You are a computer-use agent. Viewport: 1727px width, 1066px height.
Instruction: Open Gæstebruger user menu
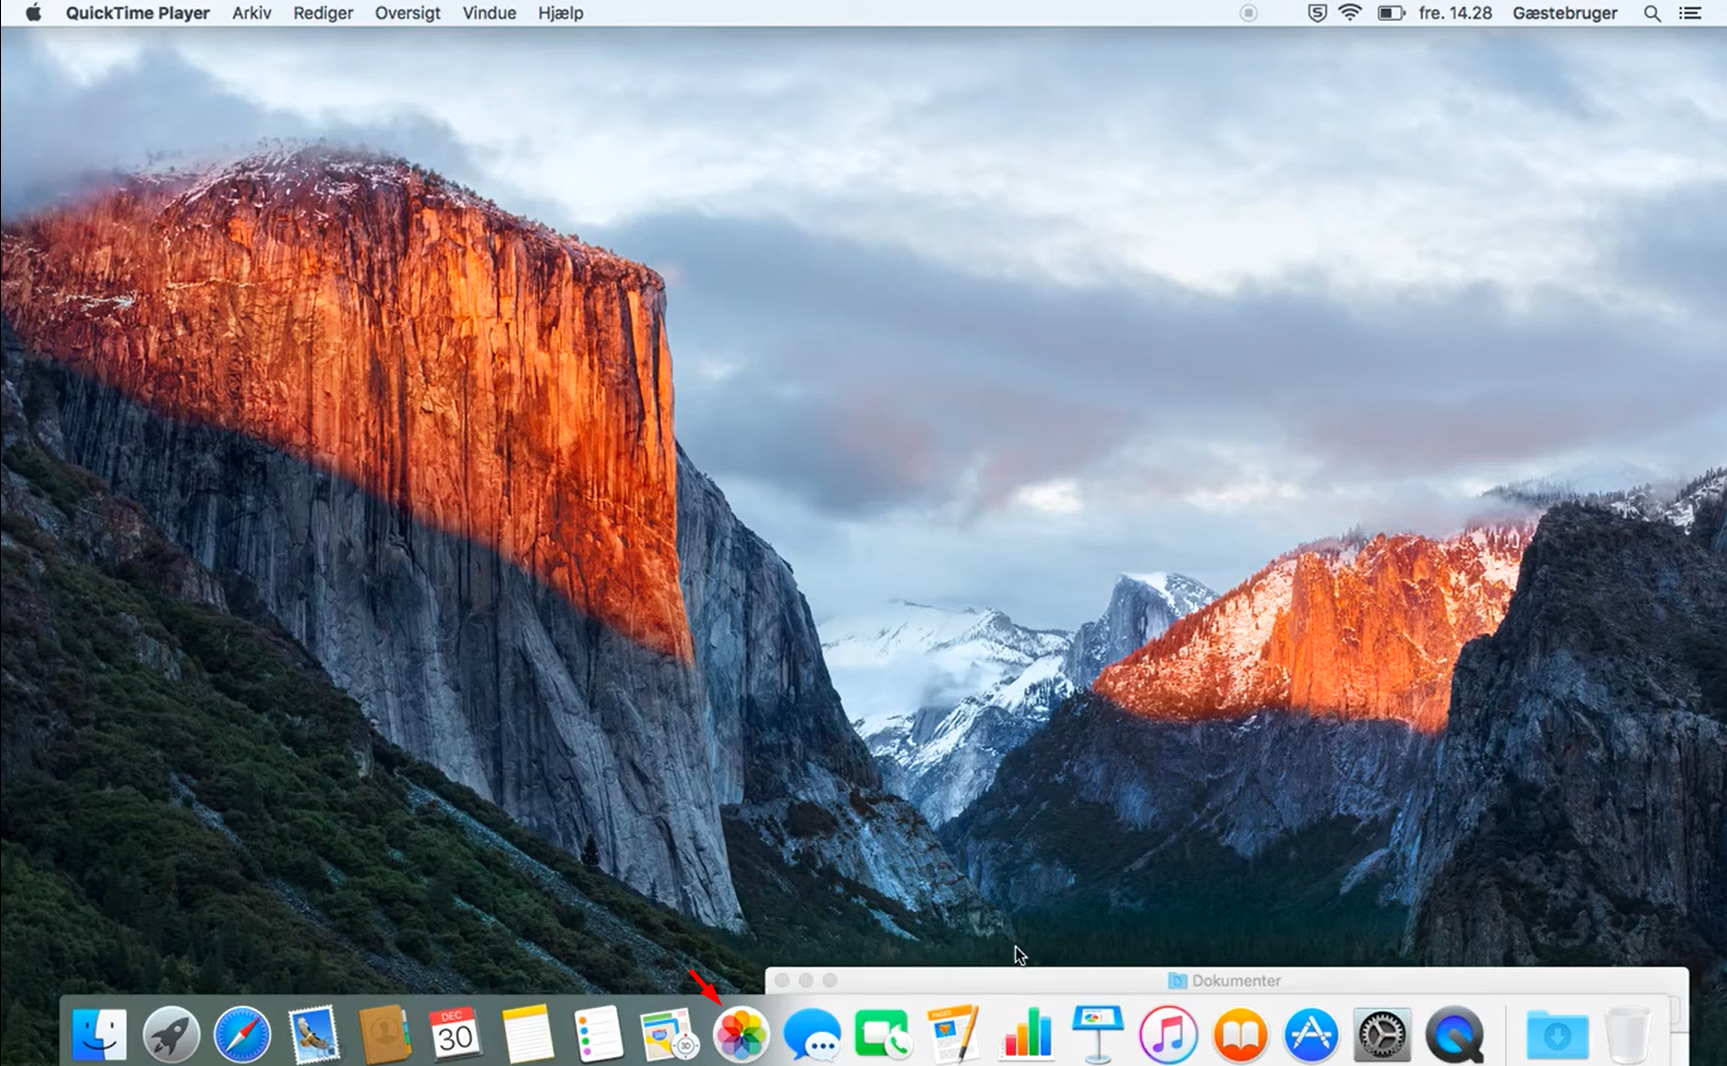click(x=1565, y=13)
